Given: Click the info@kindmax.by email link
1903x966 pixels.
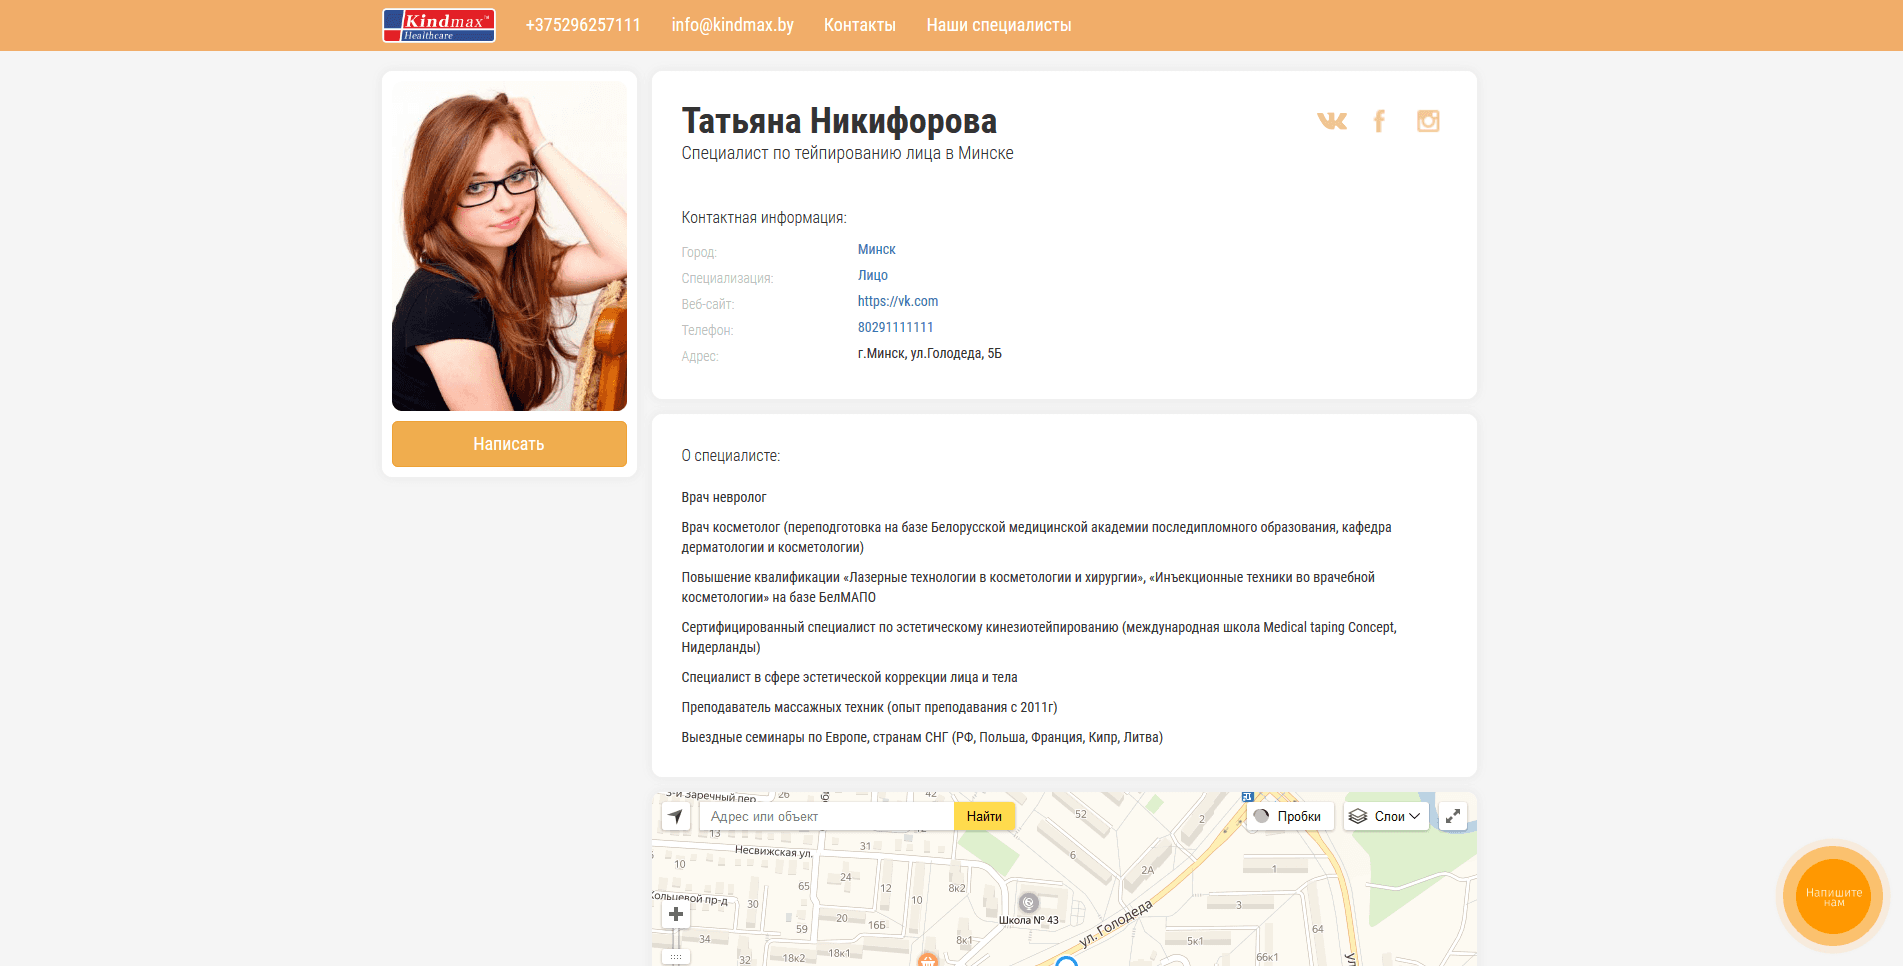Looking at the screenshot, I should coord(732,25).
